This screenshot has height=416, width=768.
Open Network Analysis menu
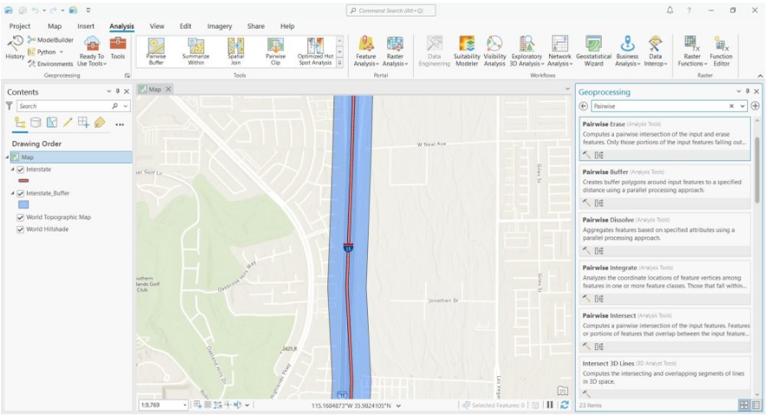pyautogui.click(x=559, y=51)
